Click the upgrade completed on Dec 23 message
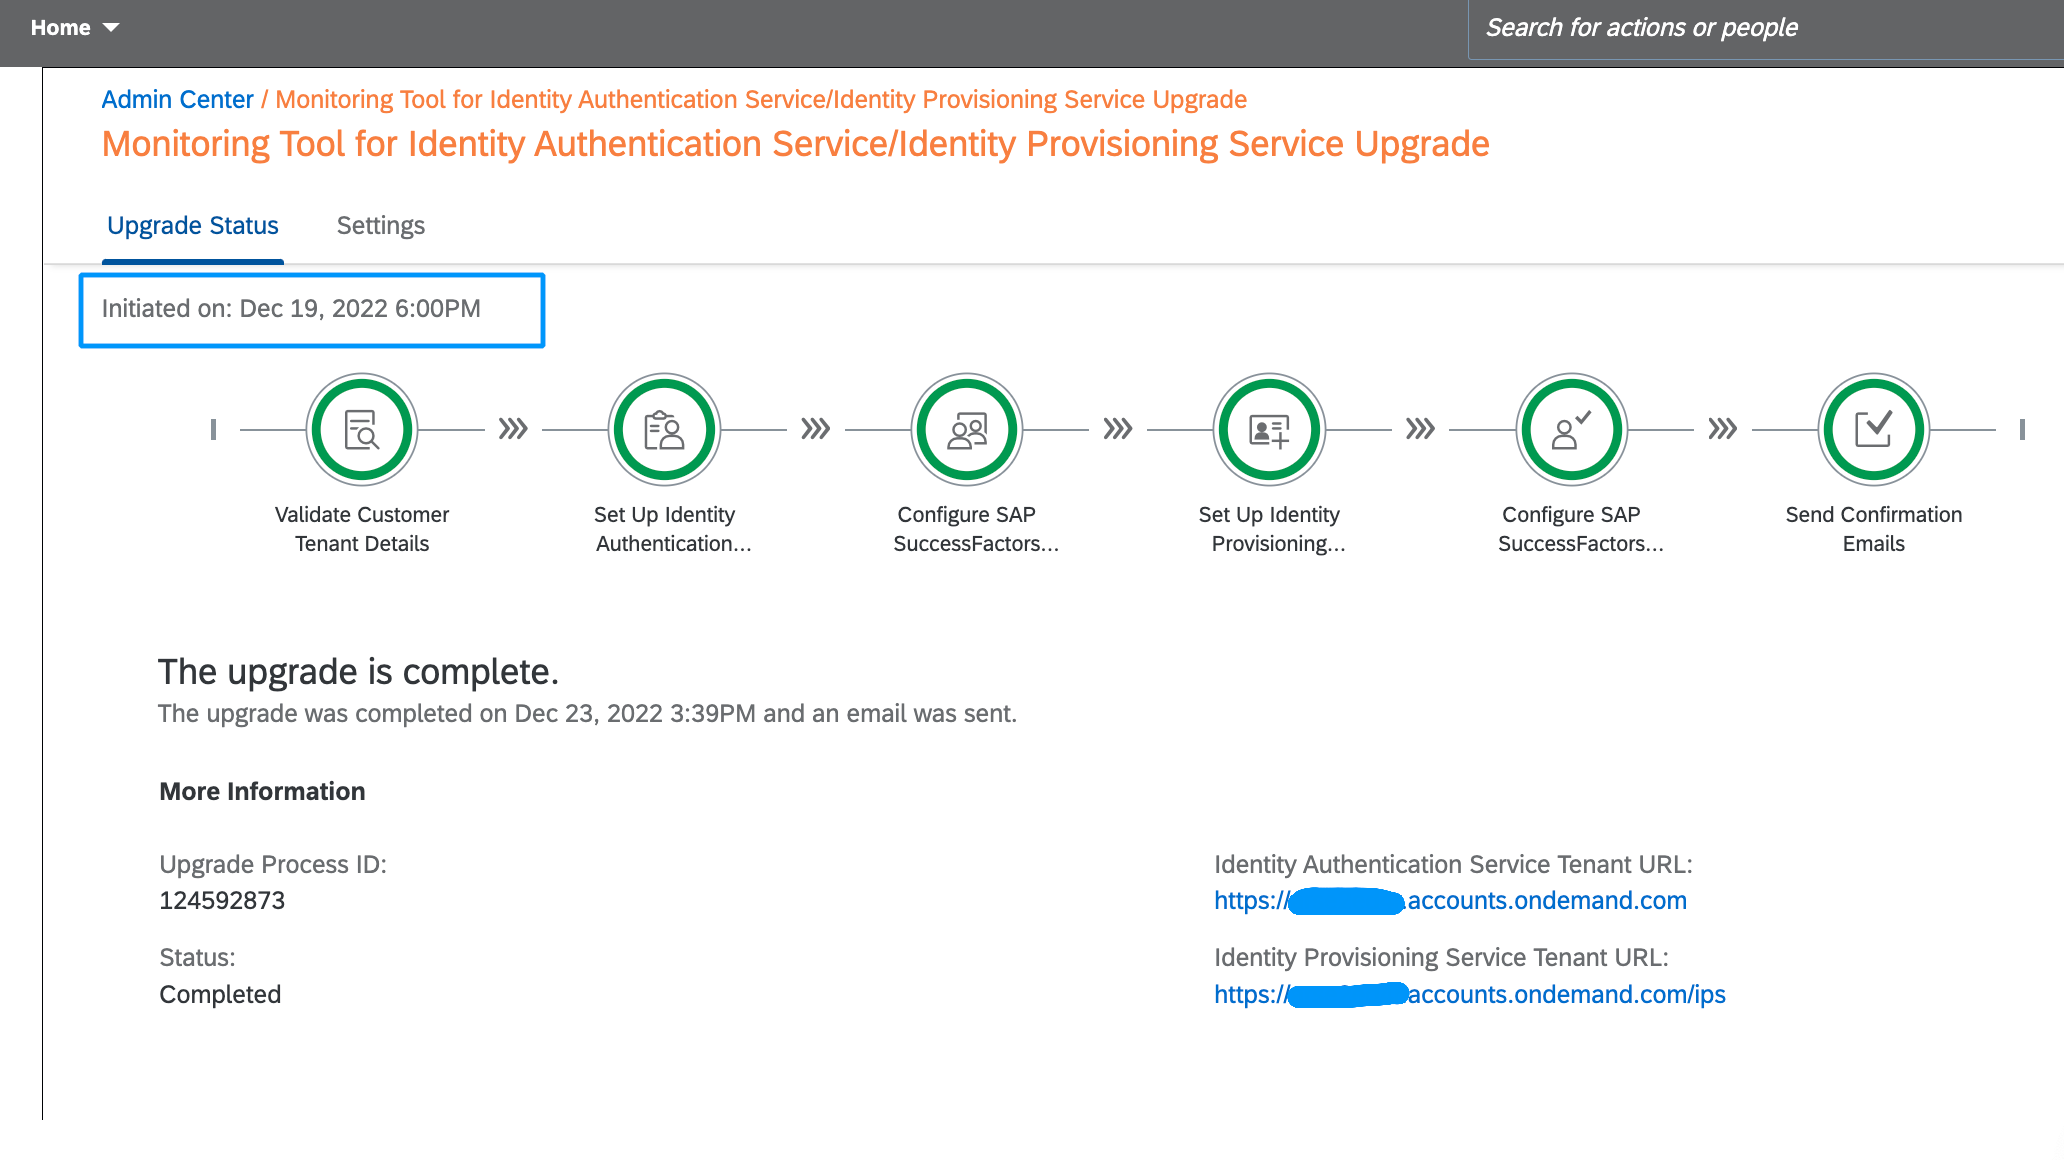Screen dimensions: 2064x1160 [587, 714]
